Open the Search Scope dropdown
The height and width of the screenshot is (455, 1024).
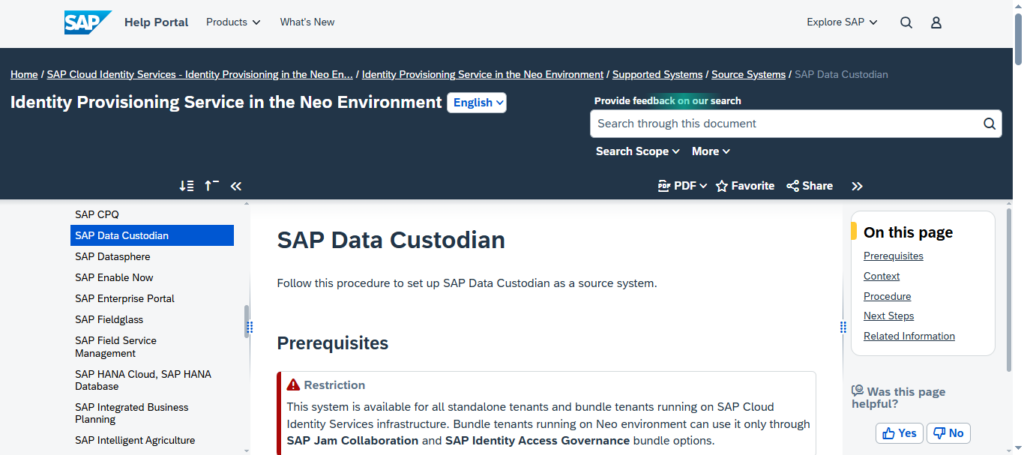637,151
